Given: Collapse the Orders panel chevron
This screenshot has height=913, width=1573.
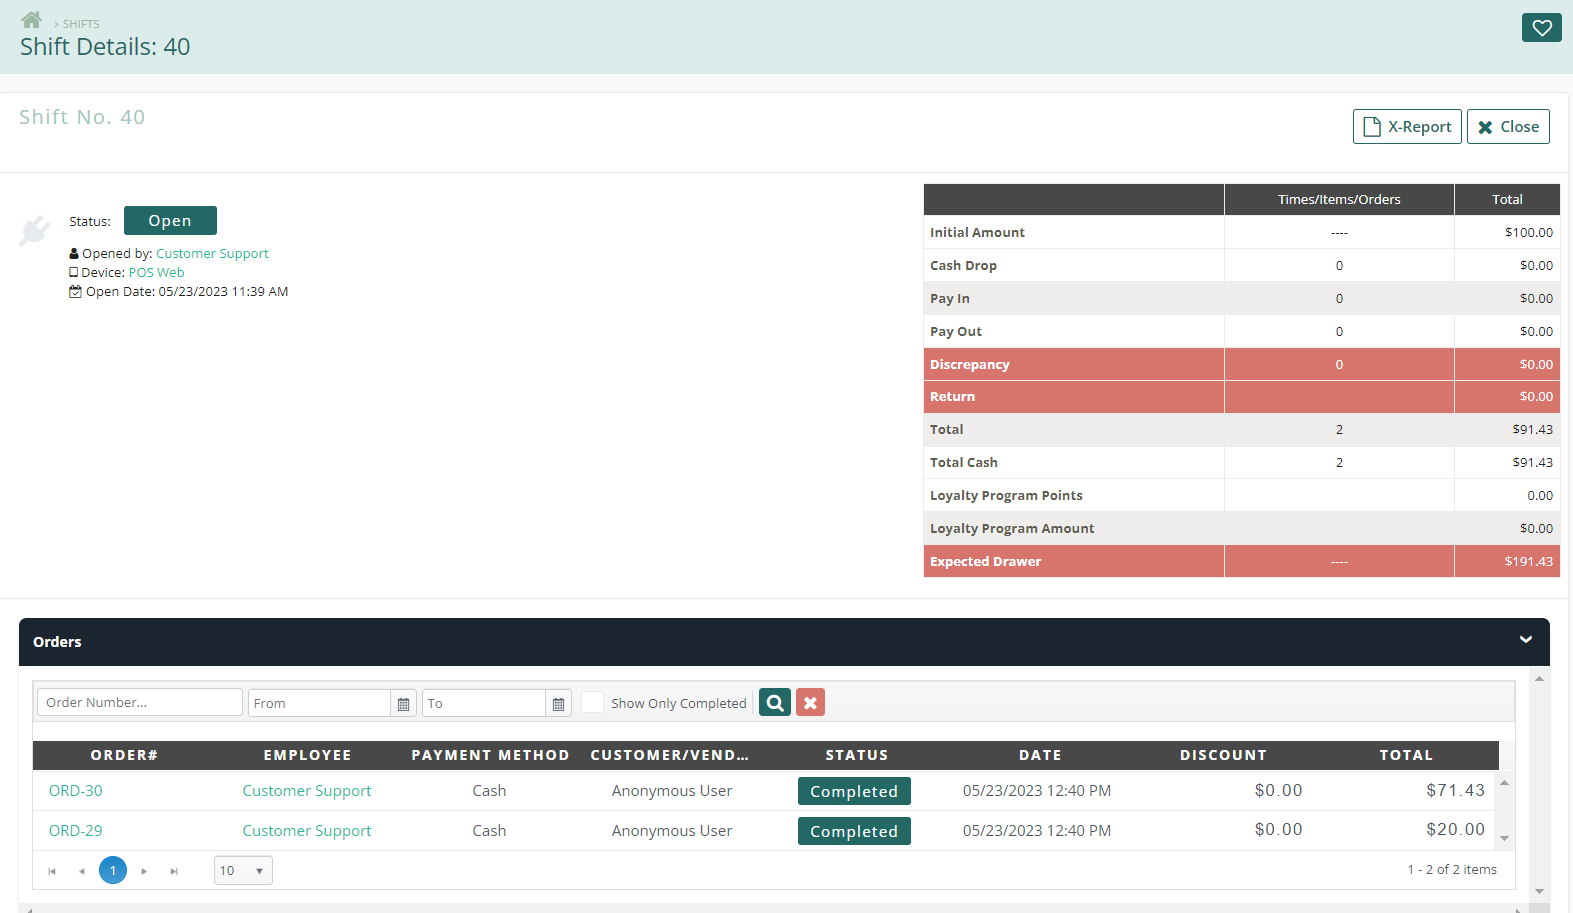Looking at the screenshot, I should (1526, 640).
